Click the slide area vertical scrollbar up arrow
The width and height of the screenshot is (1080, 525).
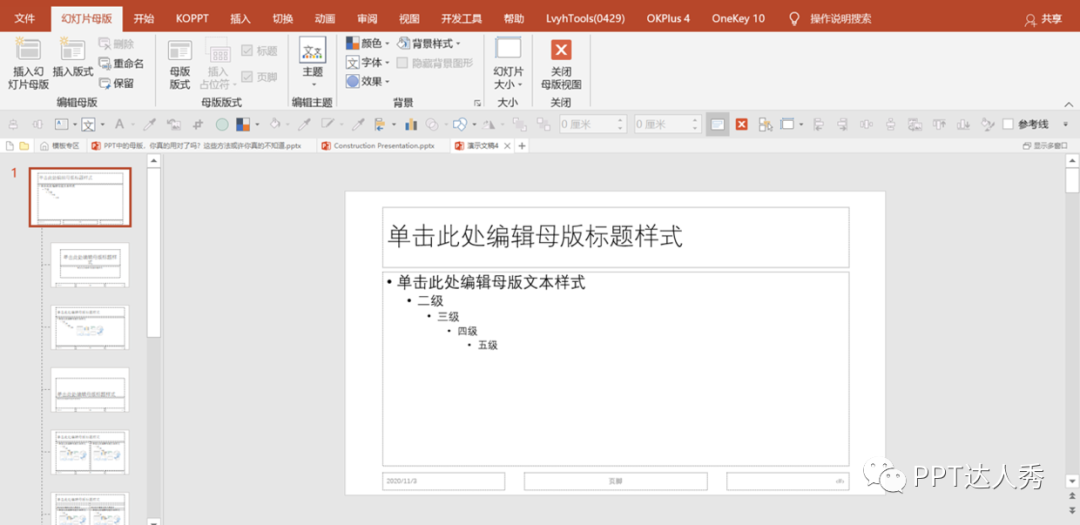tap(1072, 161)
